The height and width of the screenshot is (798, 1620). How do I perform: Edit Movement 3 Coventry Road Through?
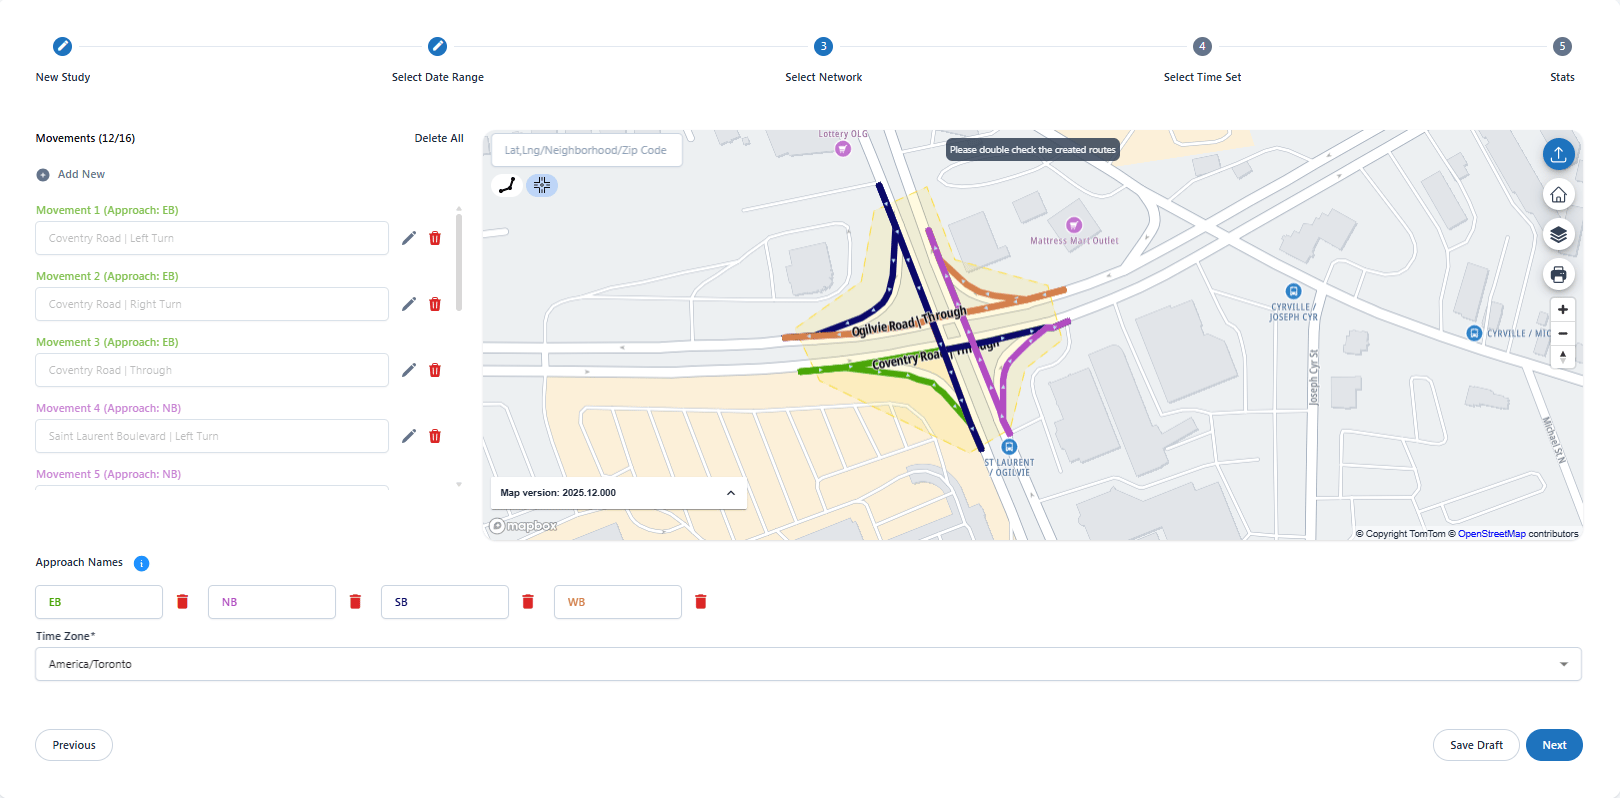pos(409,370)
